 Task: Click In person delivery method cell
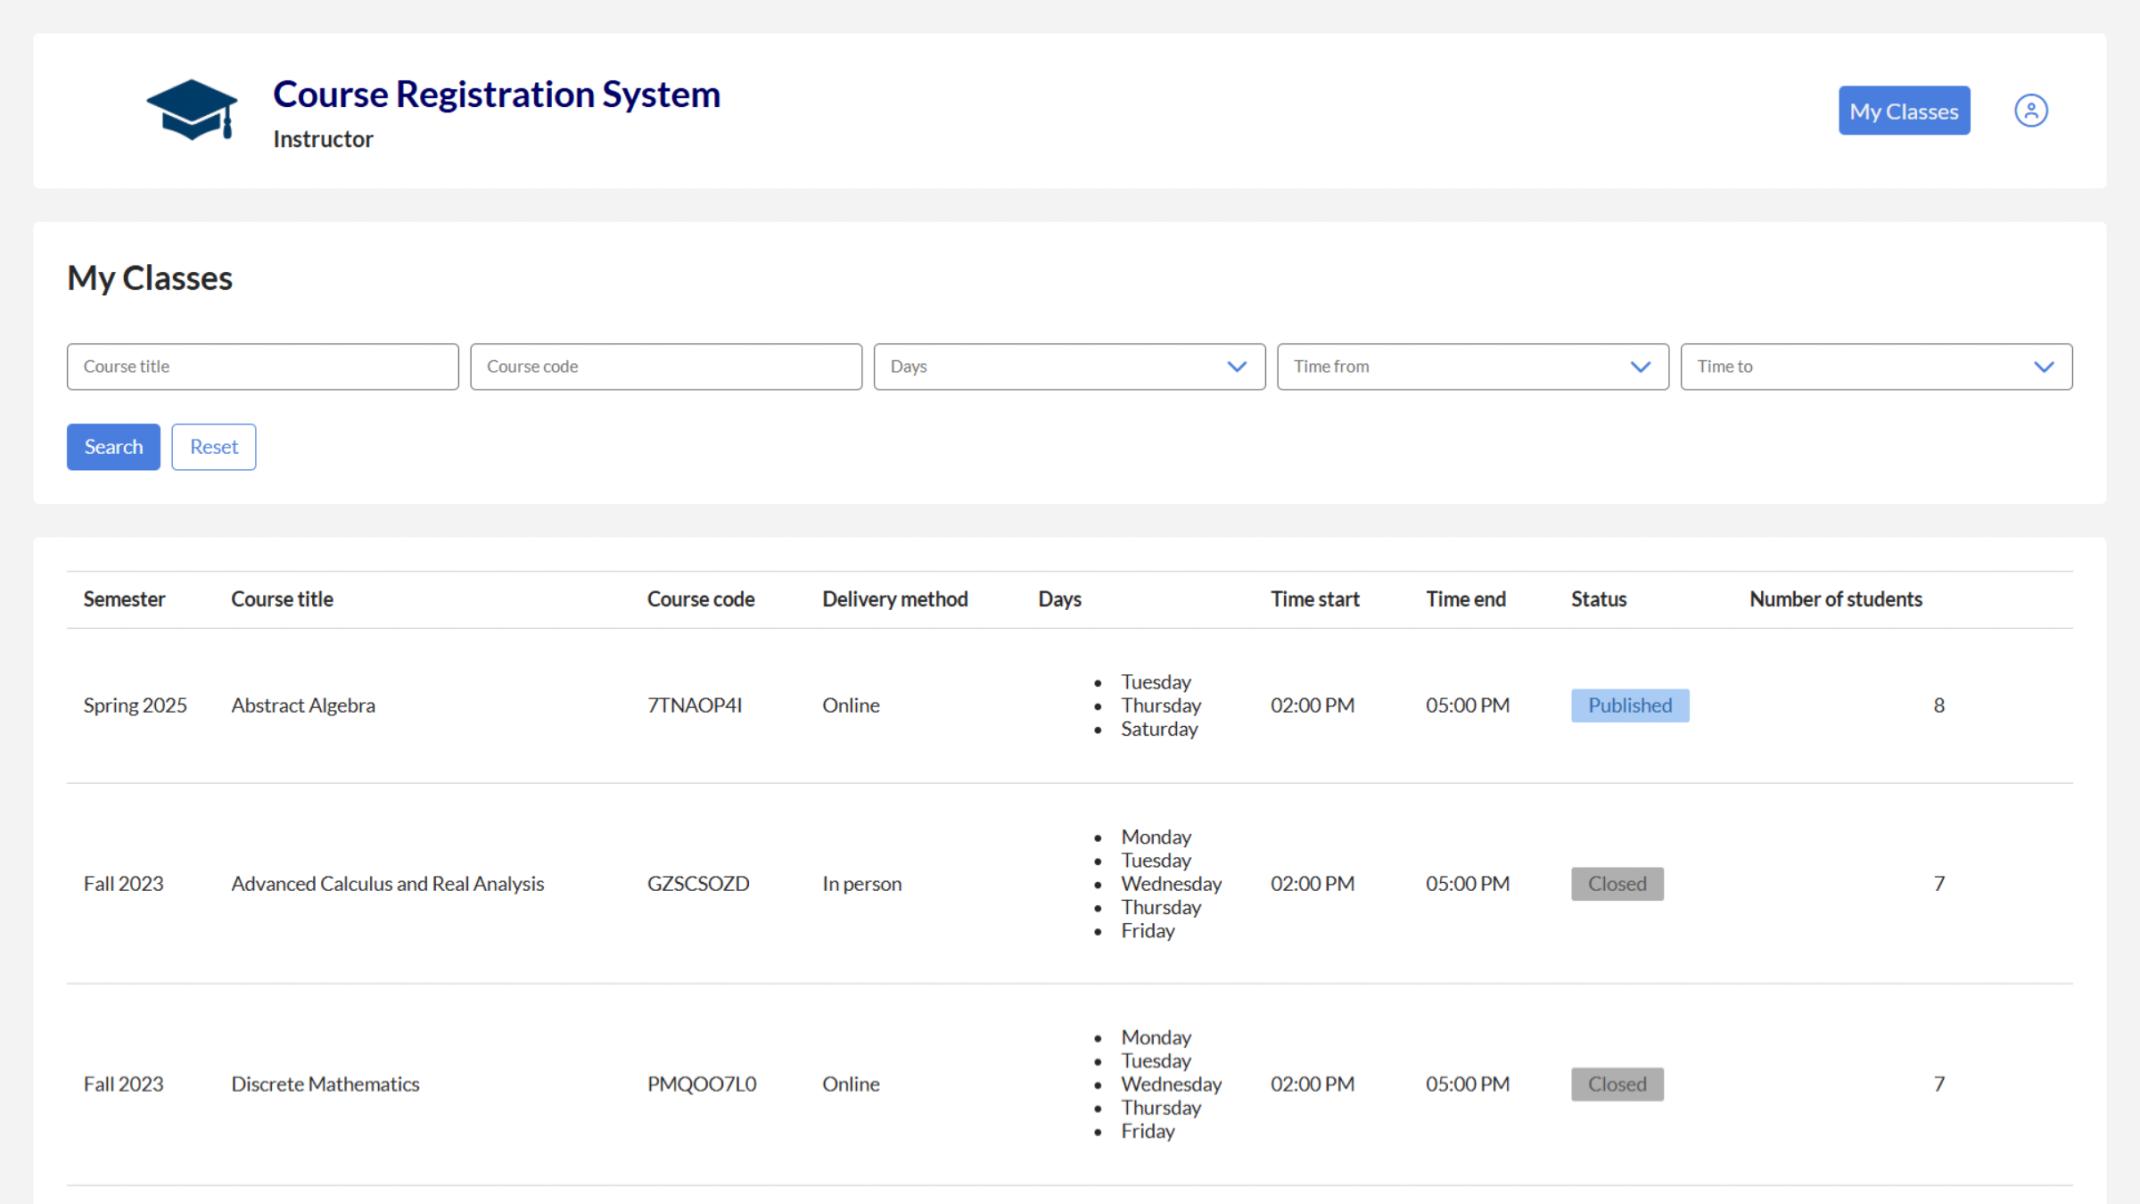pyautogui.click(x=861, y=884)
